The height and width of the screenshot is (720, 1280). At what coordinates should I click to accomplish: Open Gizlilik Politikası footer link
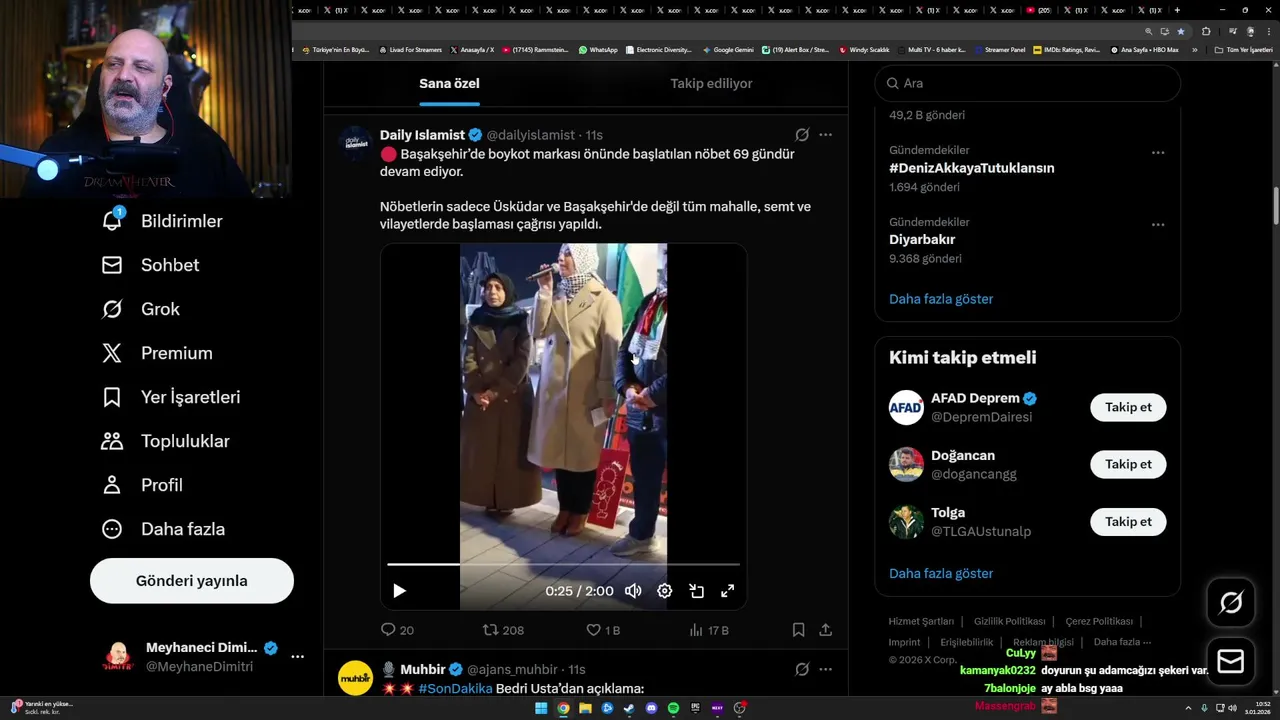1010,622
